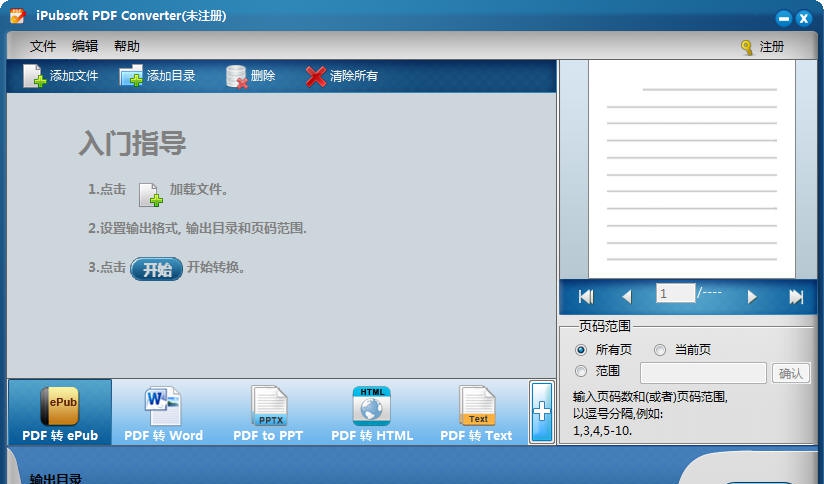The width and height of the screenshot is (824, 484).
Task: Click the page number field showing 1
Action: click(x=675, y=293)
